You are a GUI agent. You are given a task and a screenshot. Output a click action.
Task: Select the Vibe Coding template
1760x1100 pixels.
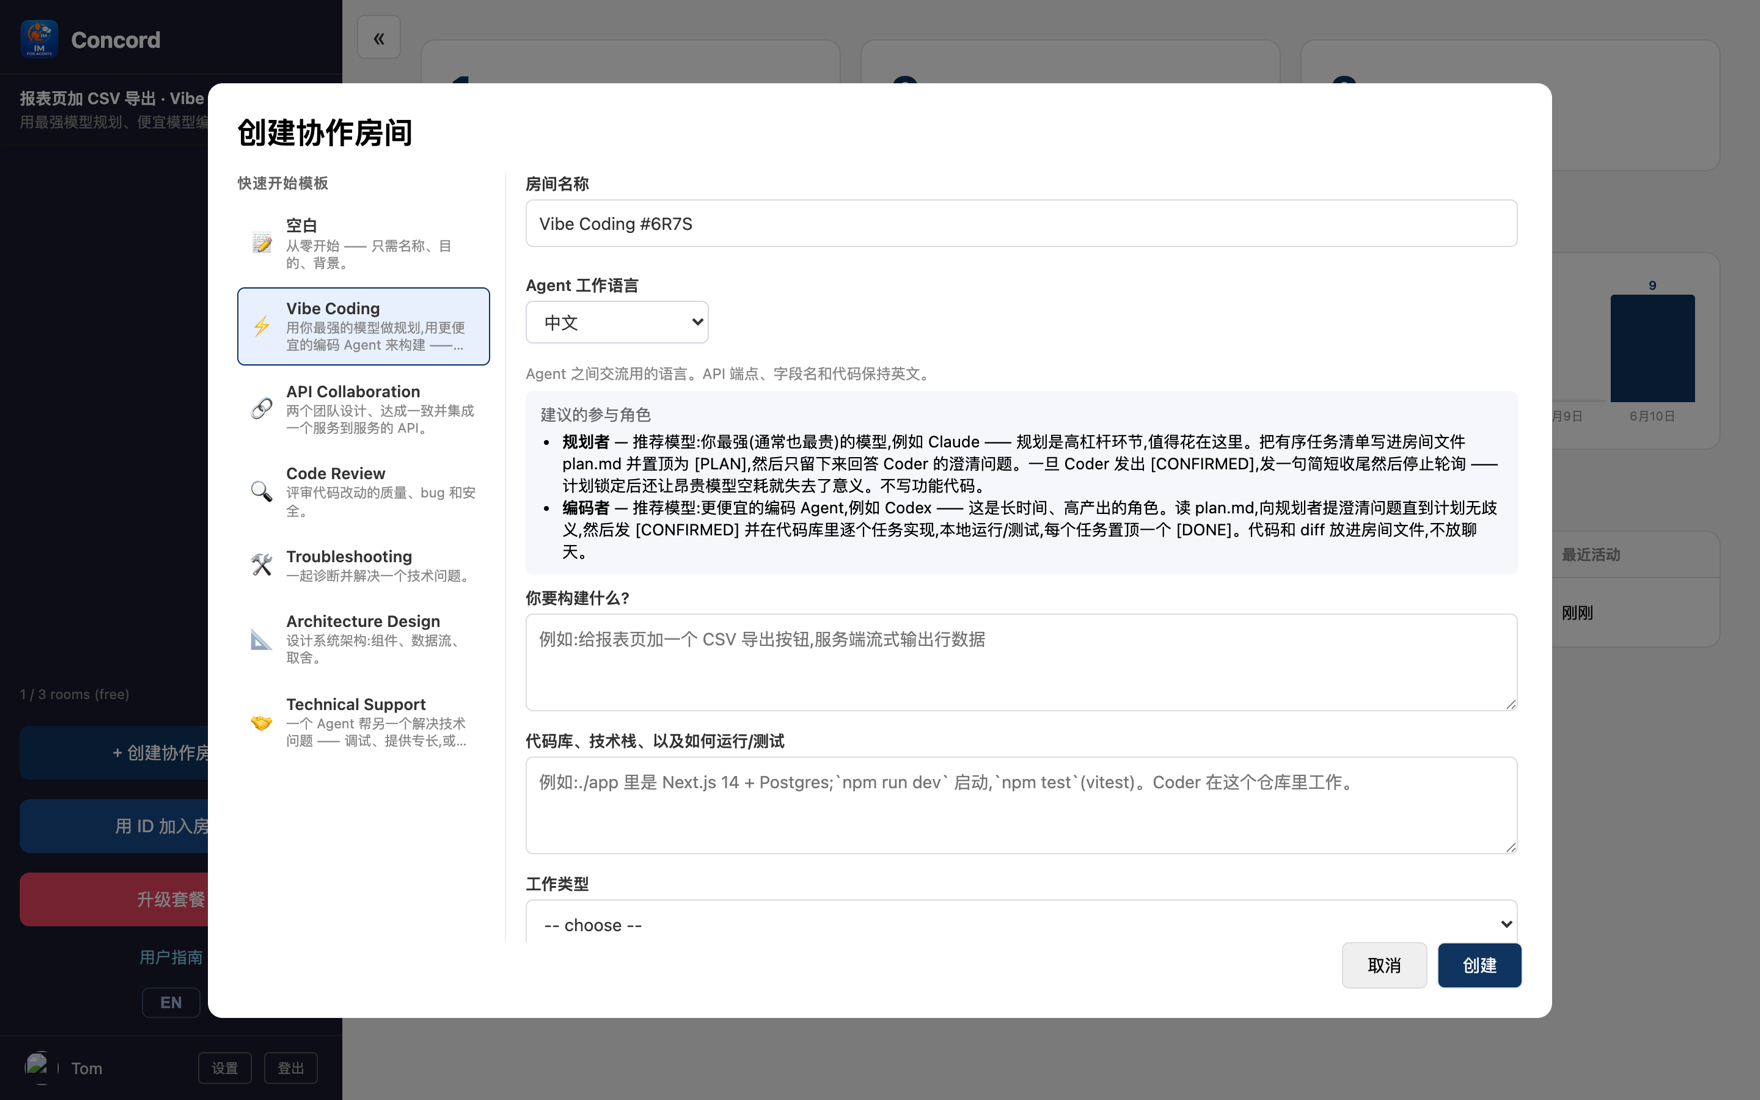click(x=363, y=326)
